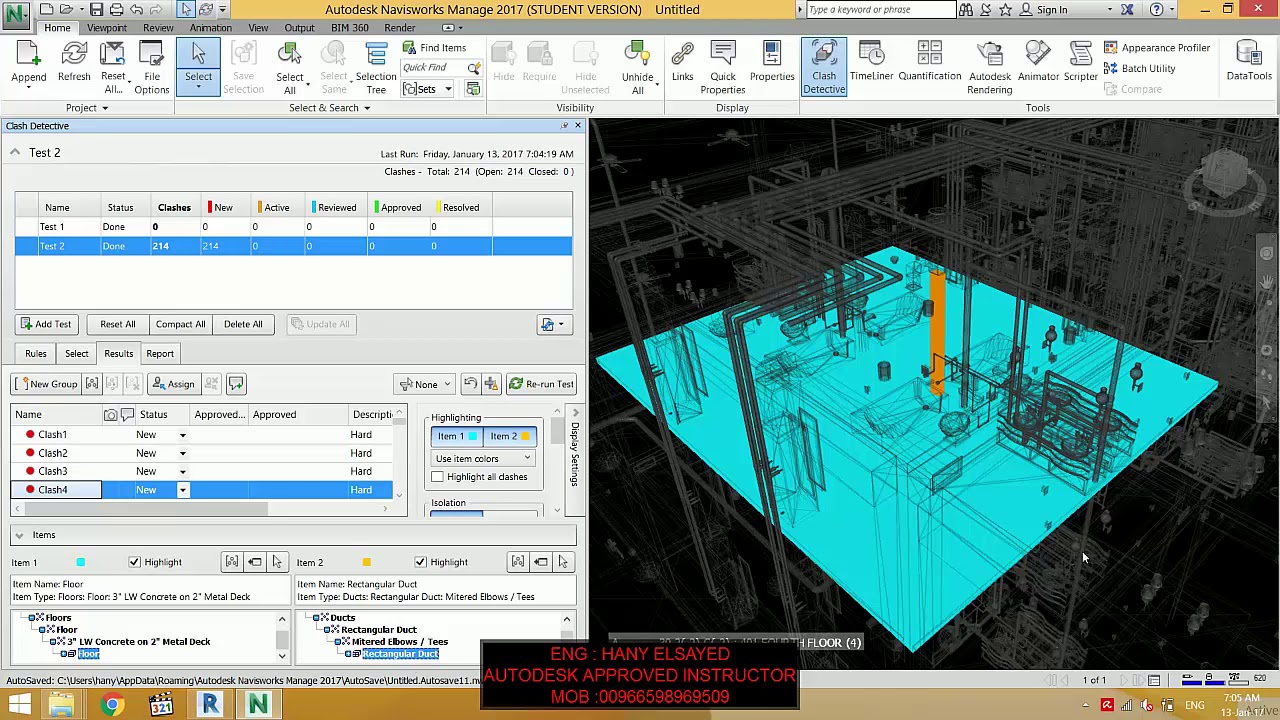
Task: Toggle the Item 2 Highlight checkbox
Action: coord(420,562)
